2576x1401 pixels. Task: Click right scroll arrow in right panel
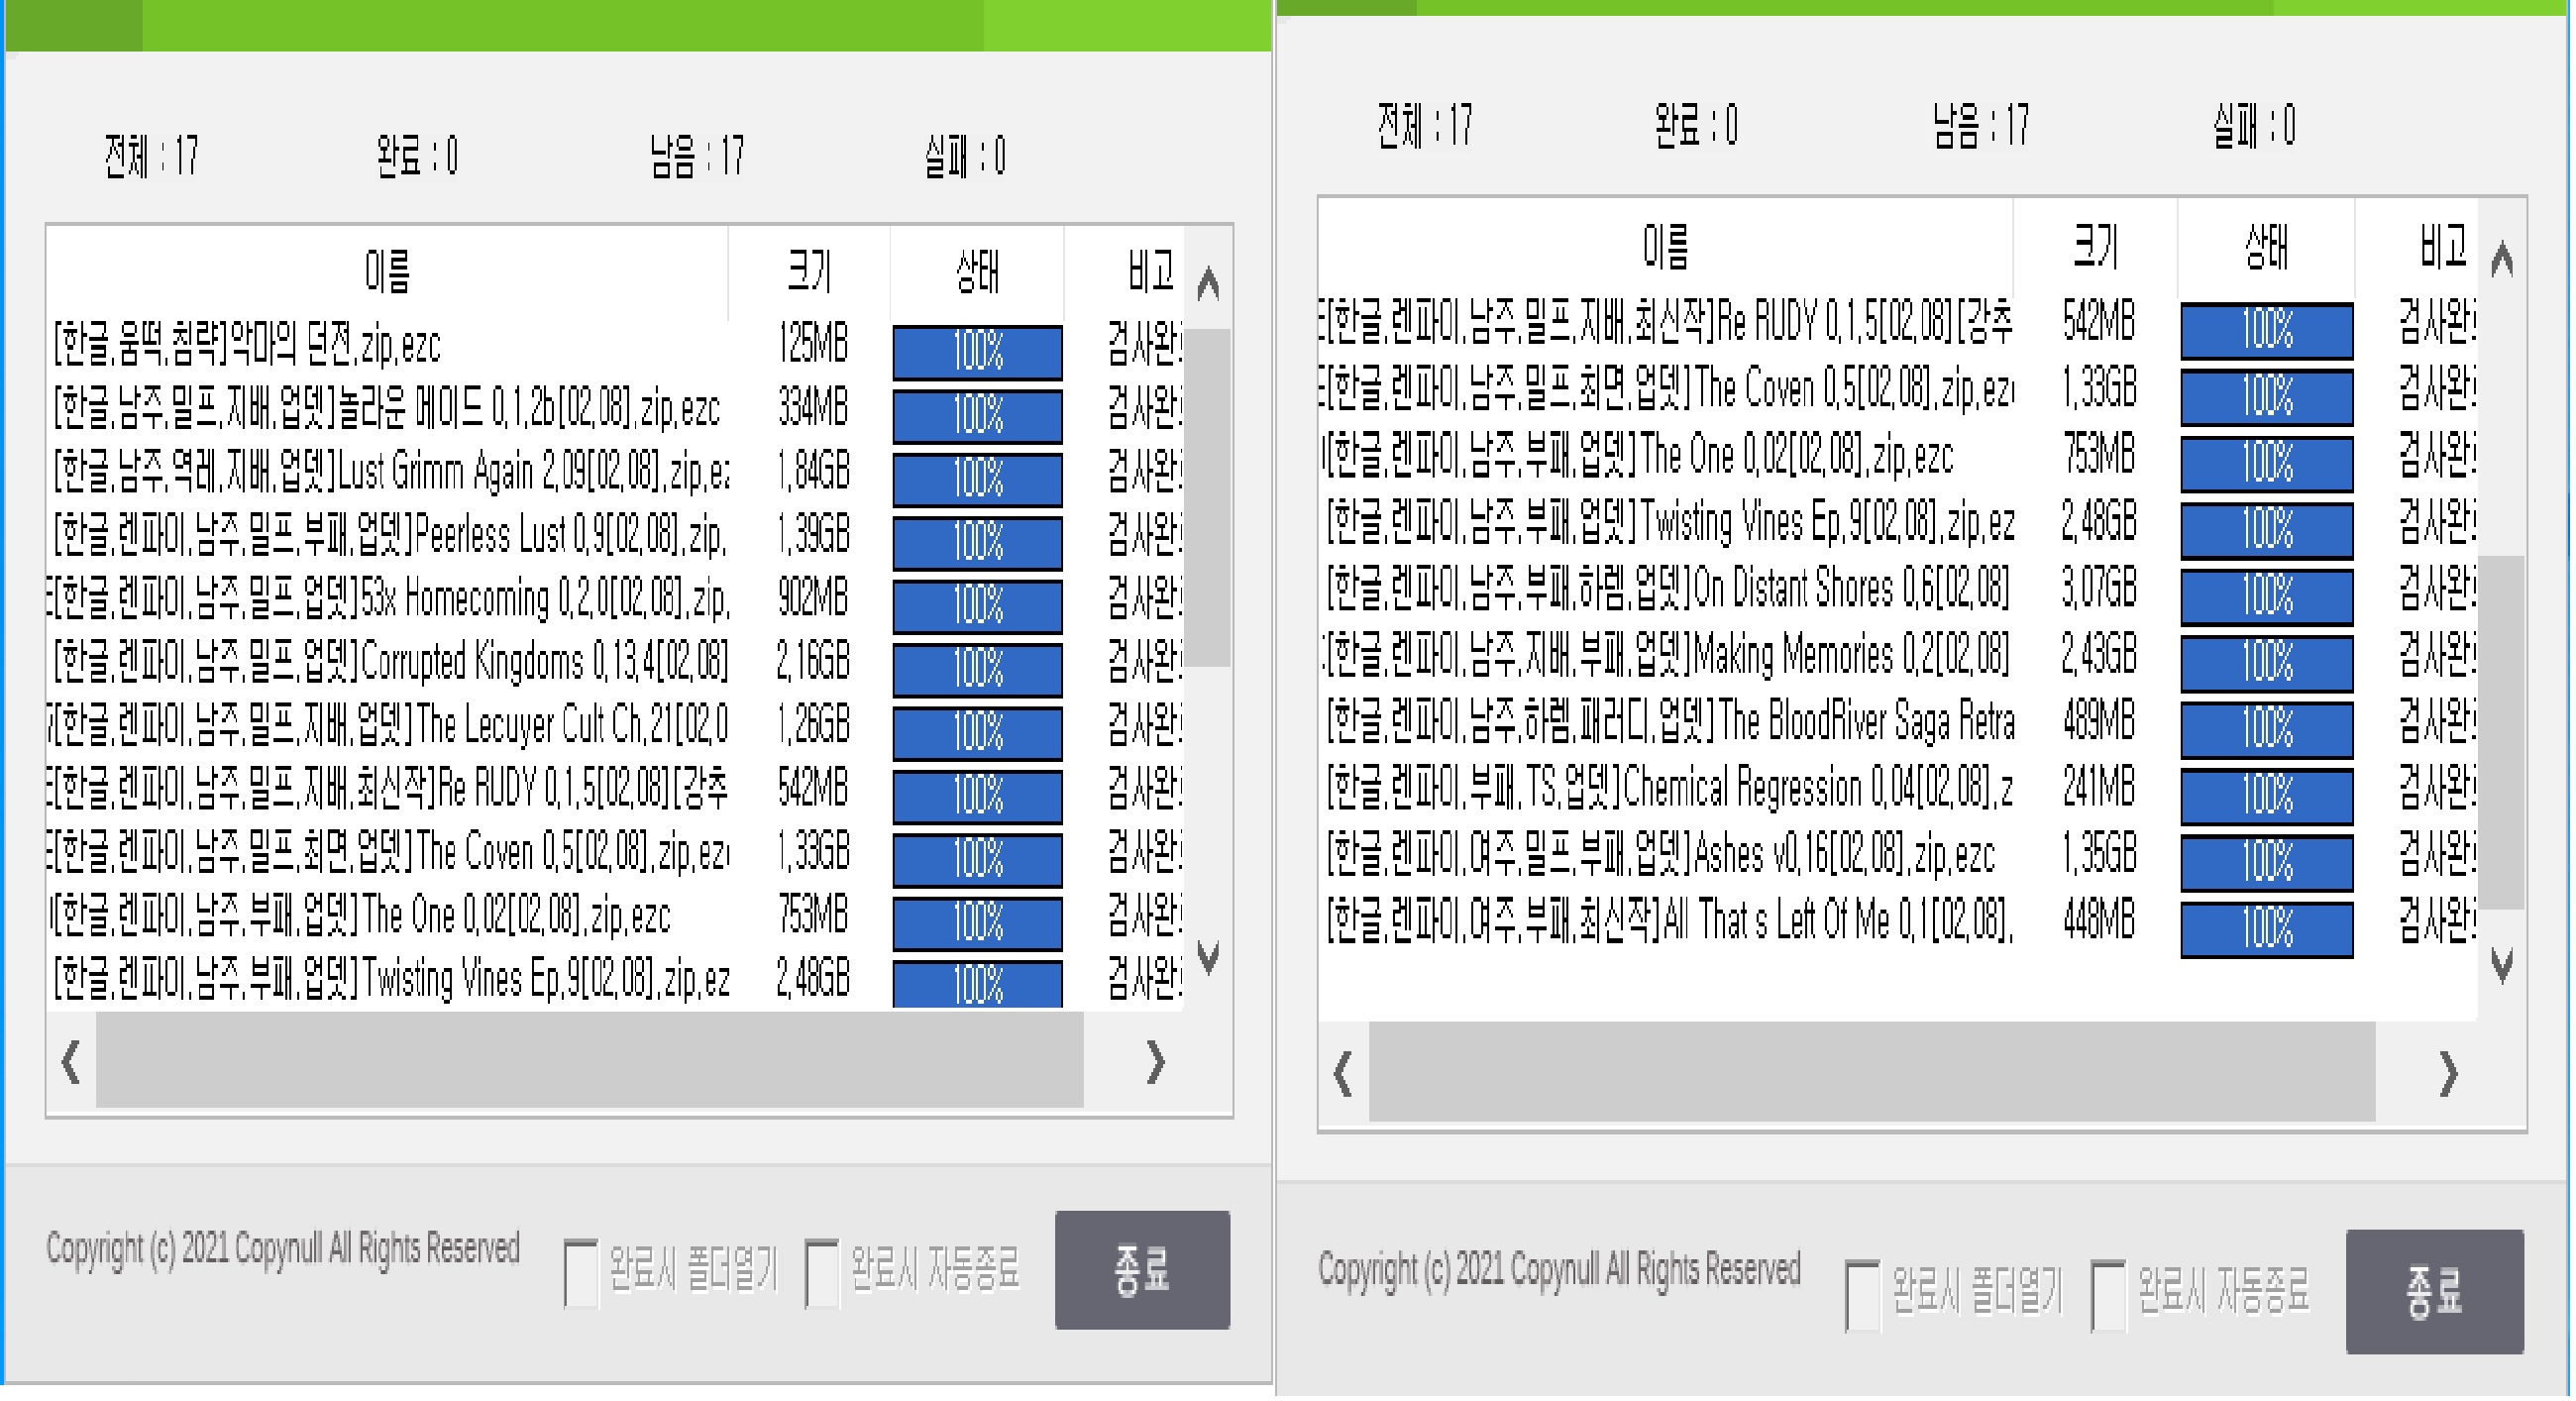pyautogui.click(x=2448, y=1073)
